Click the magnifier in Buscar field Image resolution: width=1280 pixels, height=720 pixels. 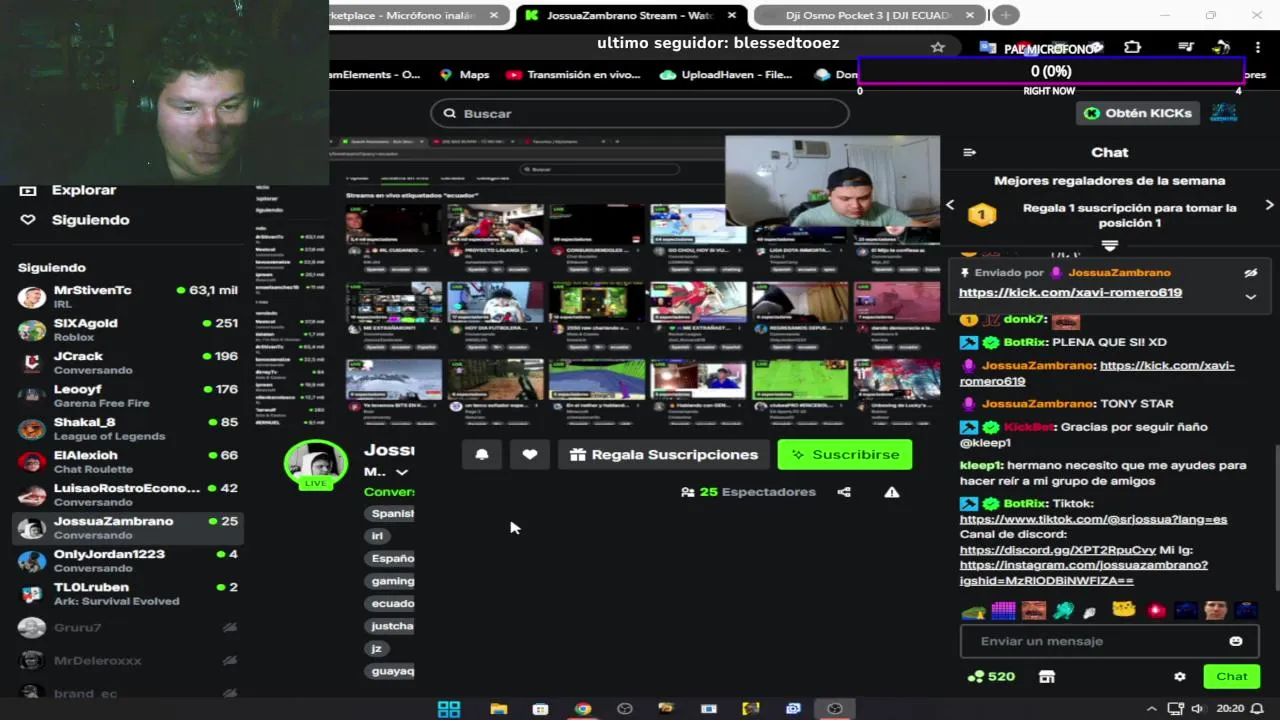(x=450, y=114)
